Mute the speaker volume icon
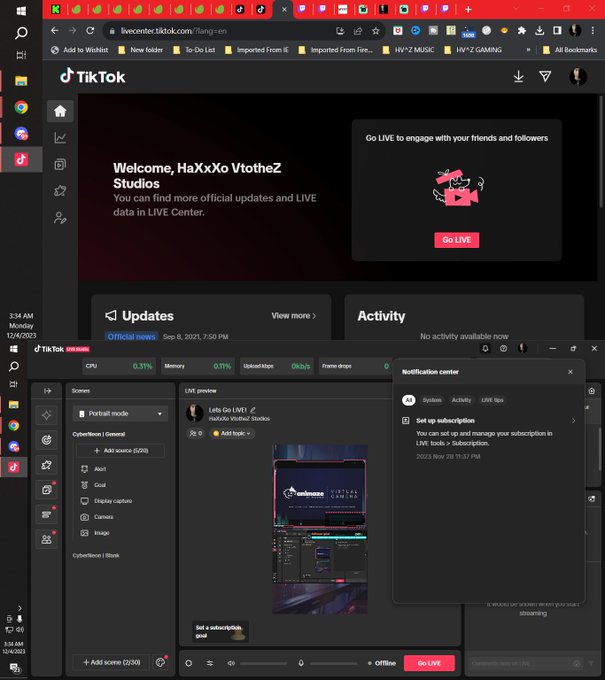Viewport: 605px width, 680px height. 231,663
